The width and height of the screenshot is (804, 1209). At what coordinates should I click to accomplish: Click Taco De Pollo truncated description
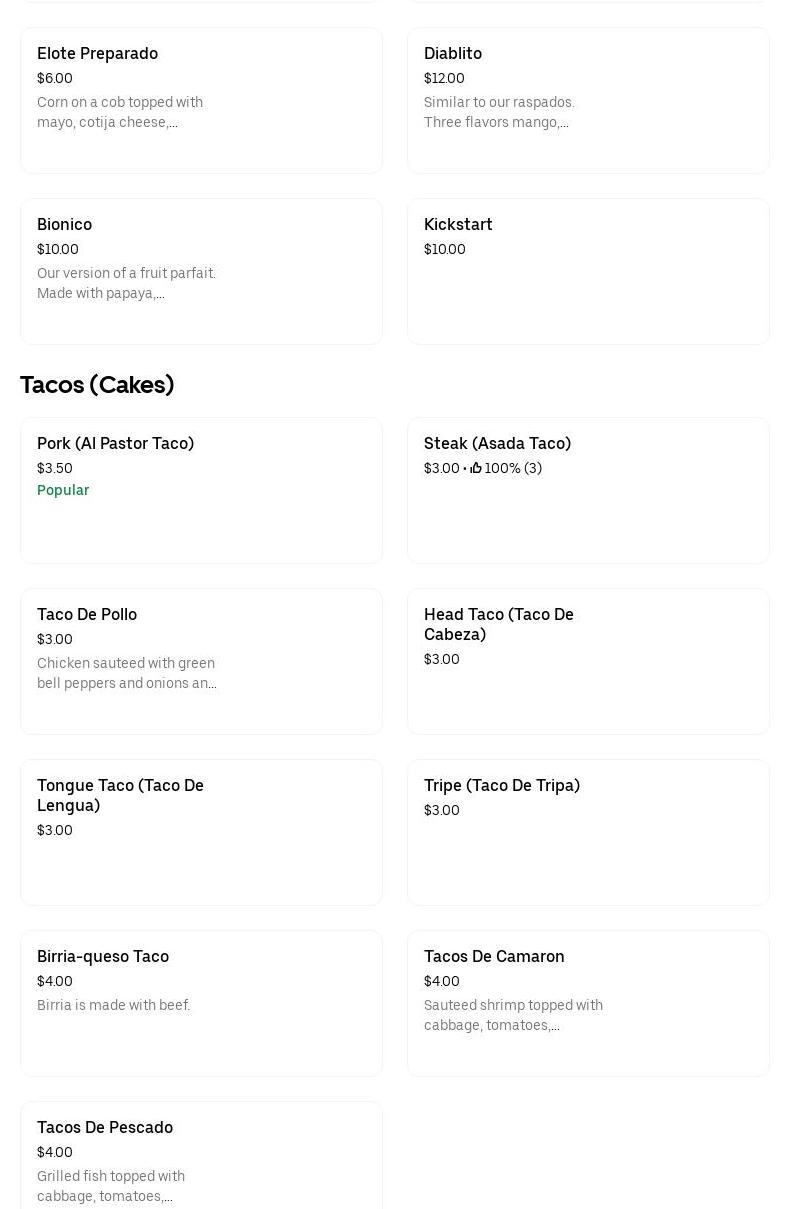point(126,673)
